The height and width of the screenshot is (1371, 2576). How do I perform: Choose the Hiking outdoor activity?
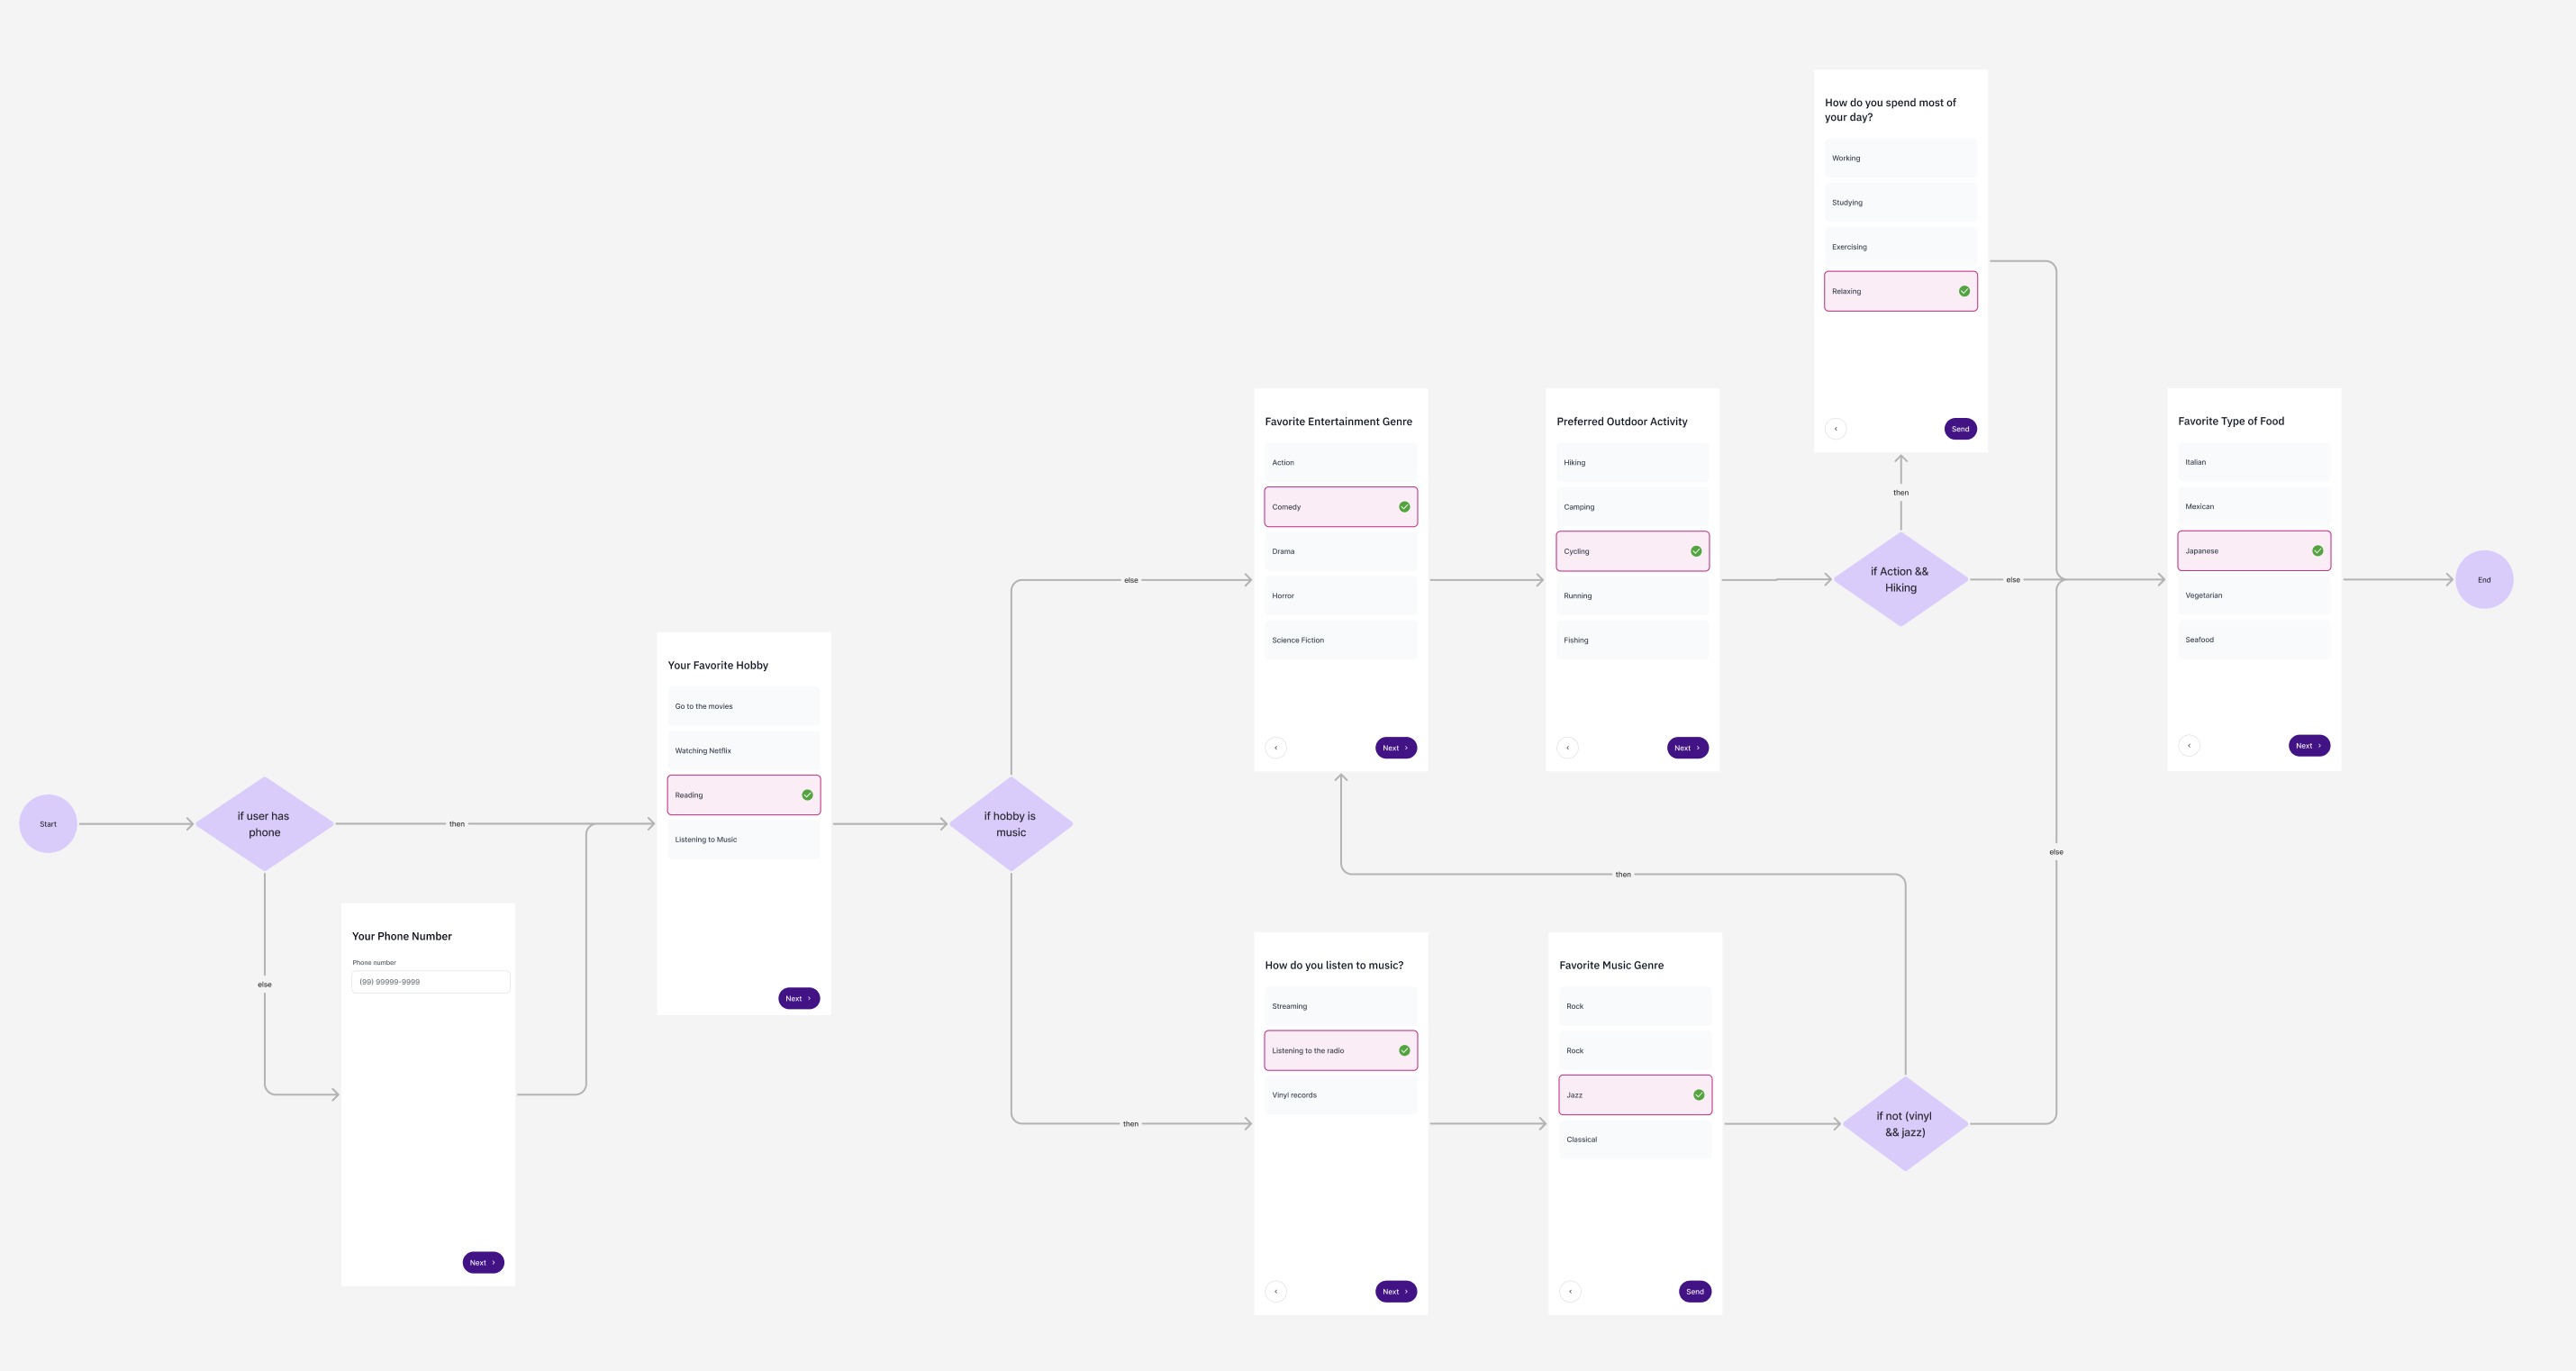tap(1632, 463)
